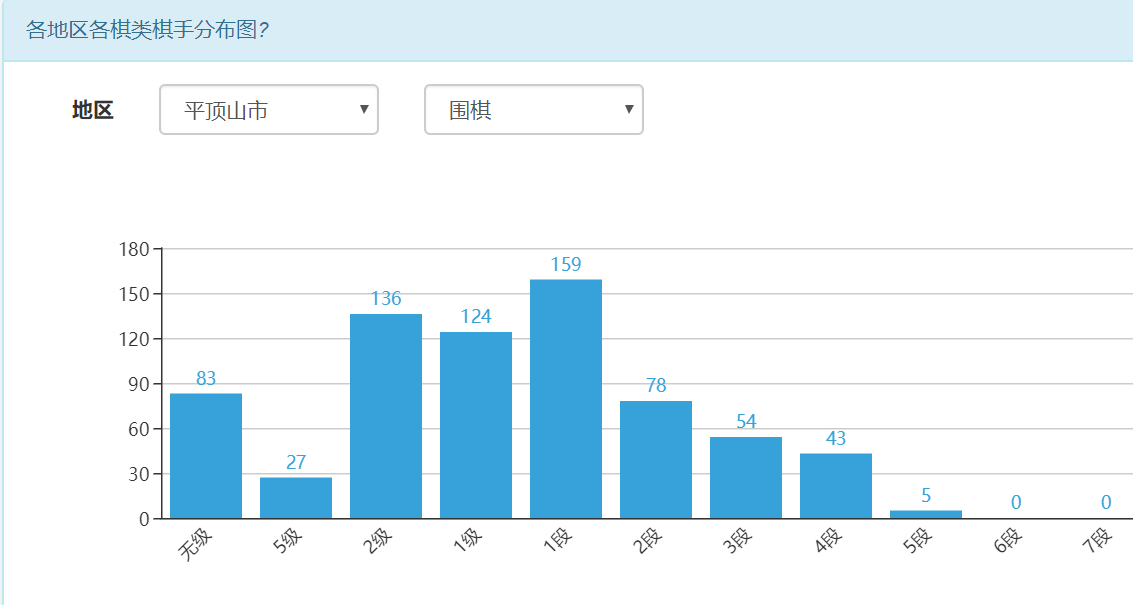The width and height of the screenshot is (1133, 605).
Task: Click the 2段 bar showing 78
Action: tap(656, 460)
